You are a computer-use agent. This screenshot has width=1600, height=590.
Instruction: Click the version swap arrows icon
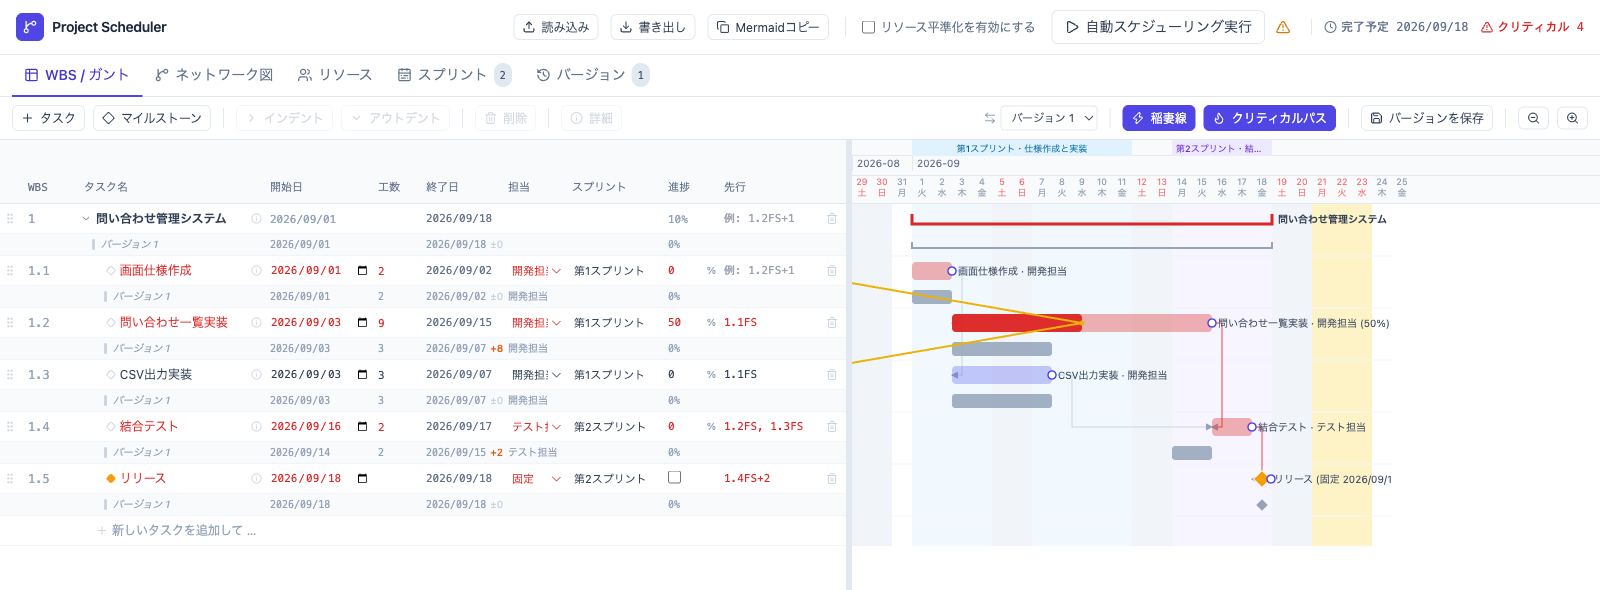[x=990, y=118]
